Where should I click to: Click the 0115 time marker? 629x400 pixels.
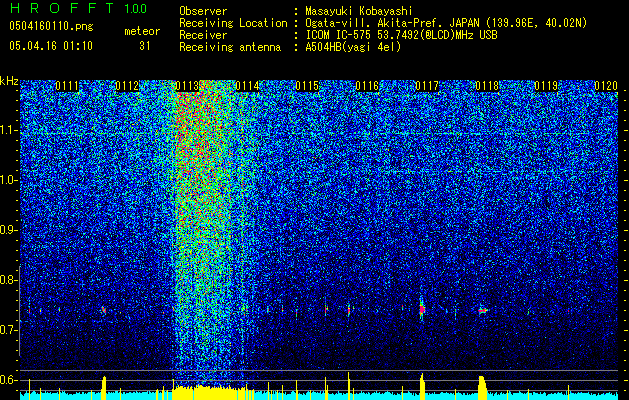[x=307, y=86]
